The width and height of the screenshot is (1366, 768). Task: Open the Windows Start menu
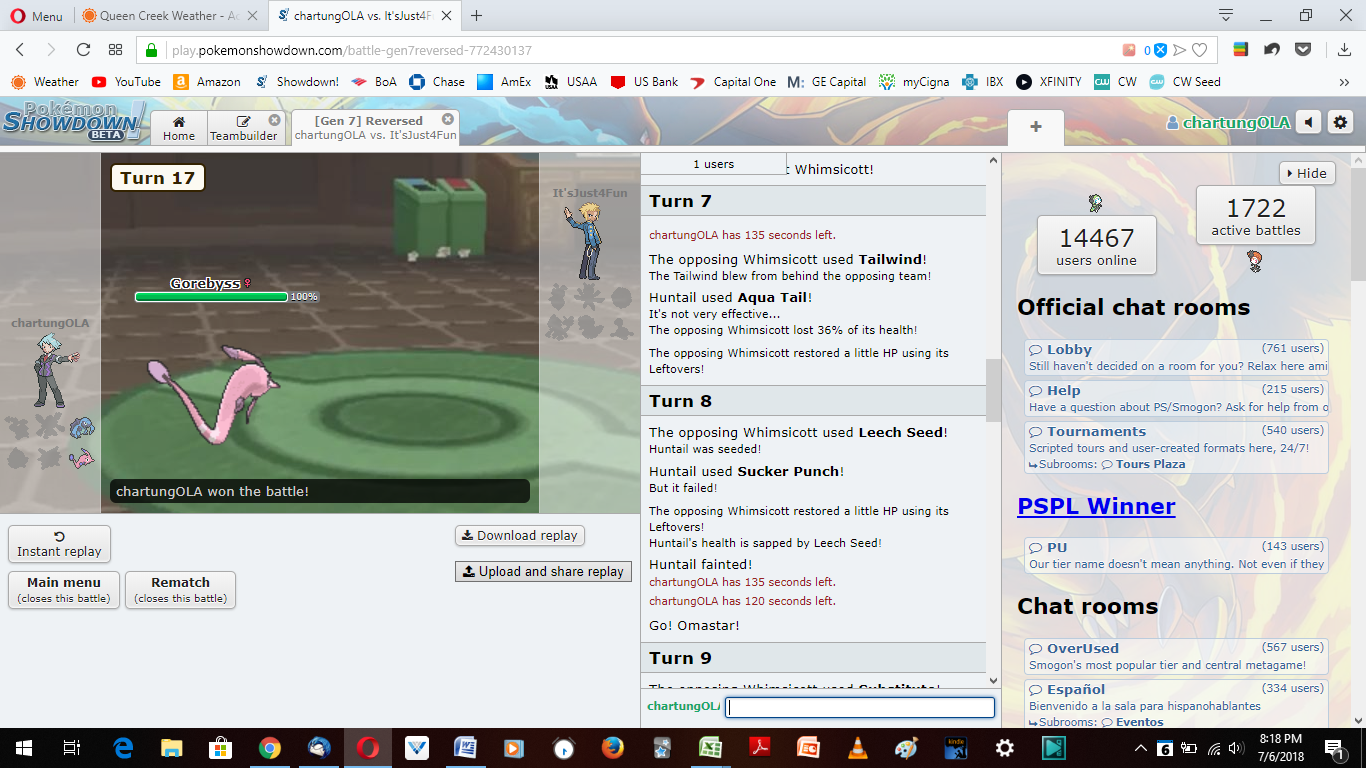(x=23, y=748)
